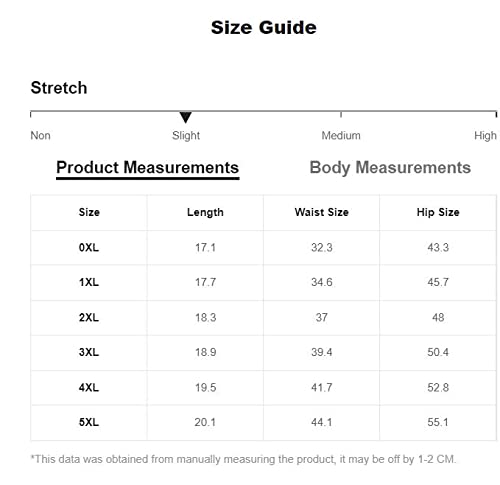
Task: Click the Slight stretch label
Action: [x=186, y=136]
